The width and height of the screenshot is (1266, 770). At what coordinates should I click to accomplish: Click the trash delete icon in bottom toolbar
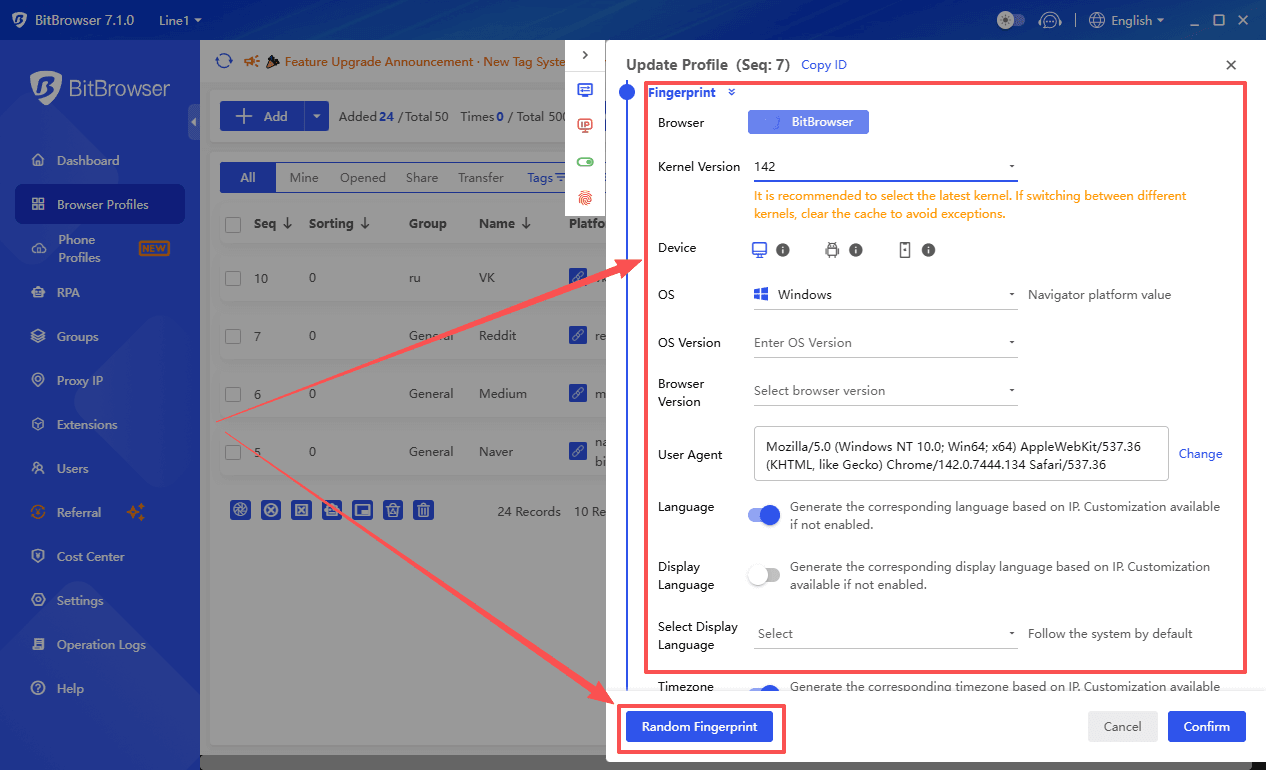tap(424, 510)
